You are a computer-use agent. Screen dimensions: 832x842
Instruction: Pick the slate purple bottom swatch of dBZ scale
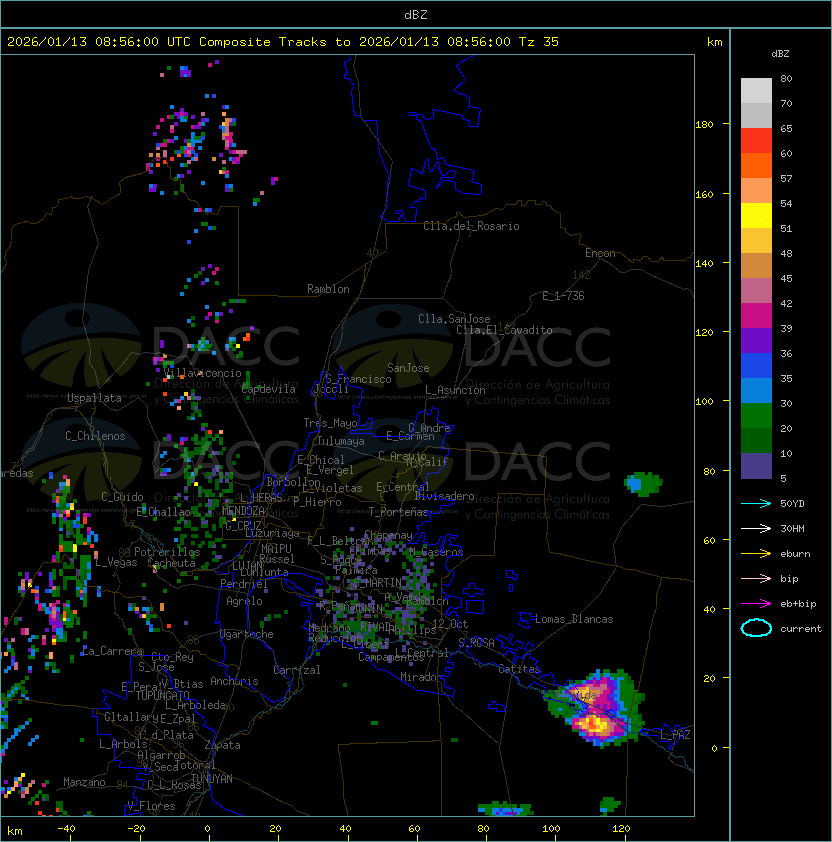click(756, 466)
